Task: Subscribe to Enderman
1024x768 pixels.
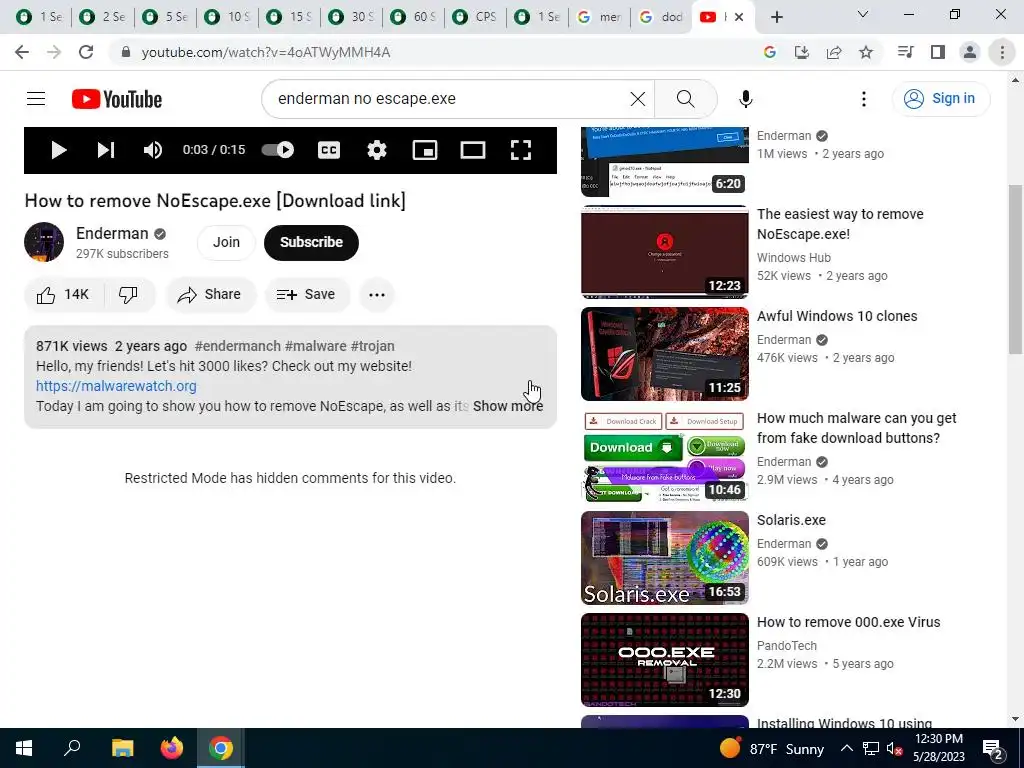Action: point(311,242)
